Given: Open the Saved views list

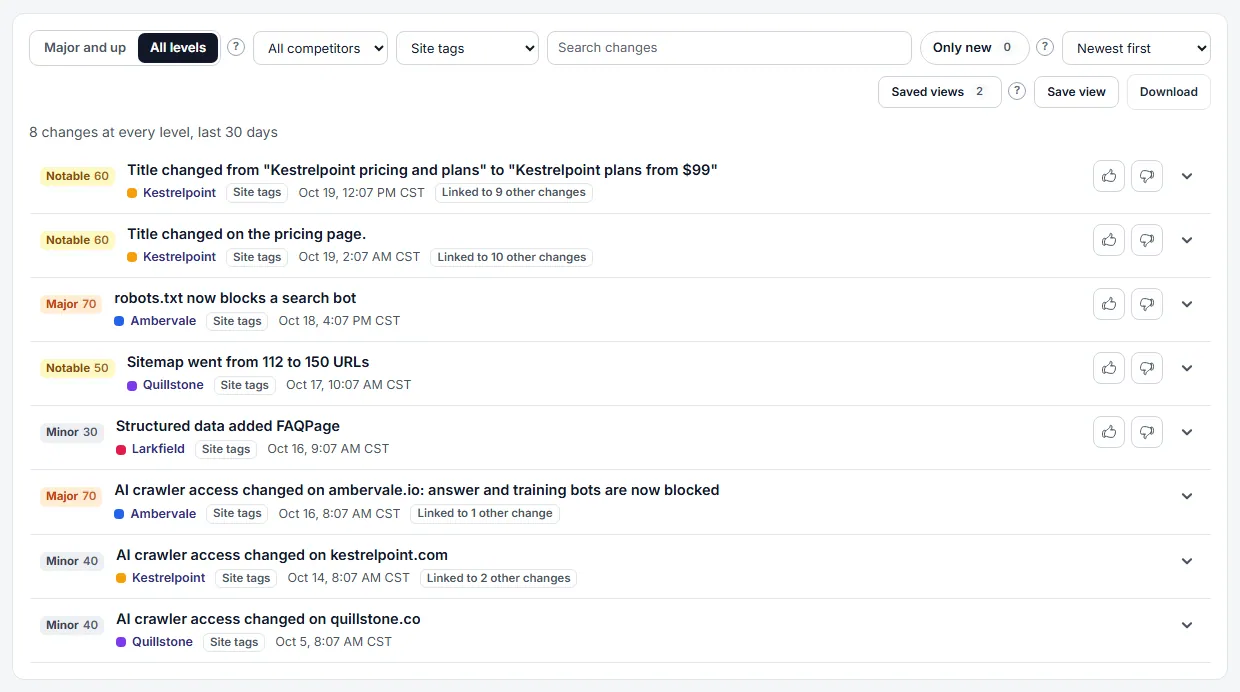Looking at the screenshot, I should coord(939,91).
